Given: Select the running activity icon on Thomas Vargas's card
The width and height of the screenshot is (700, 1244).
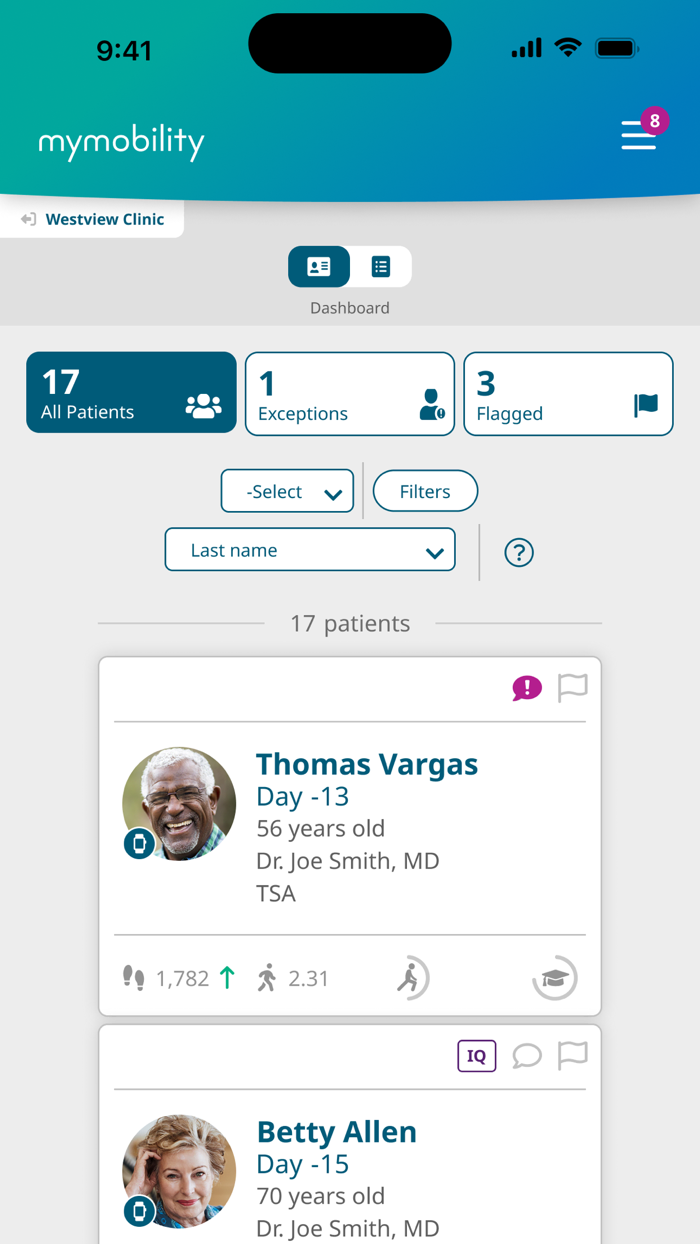Looking at the screenshot, I should (x=410, y=978).
